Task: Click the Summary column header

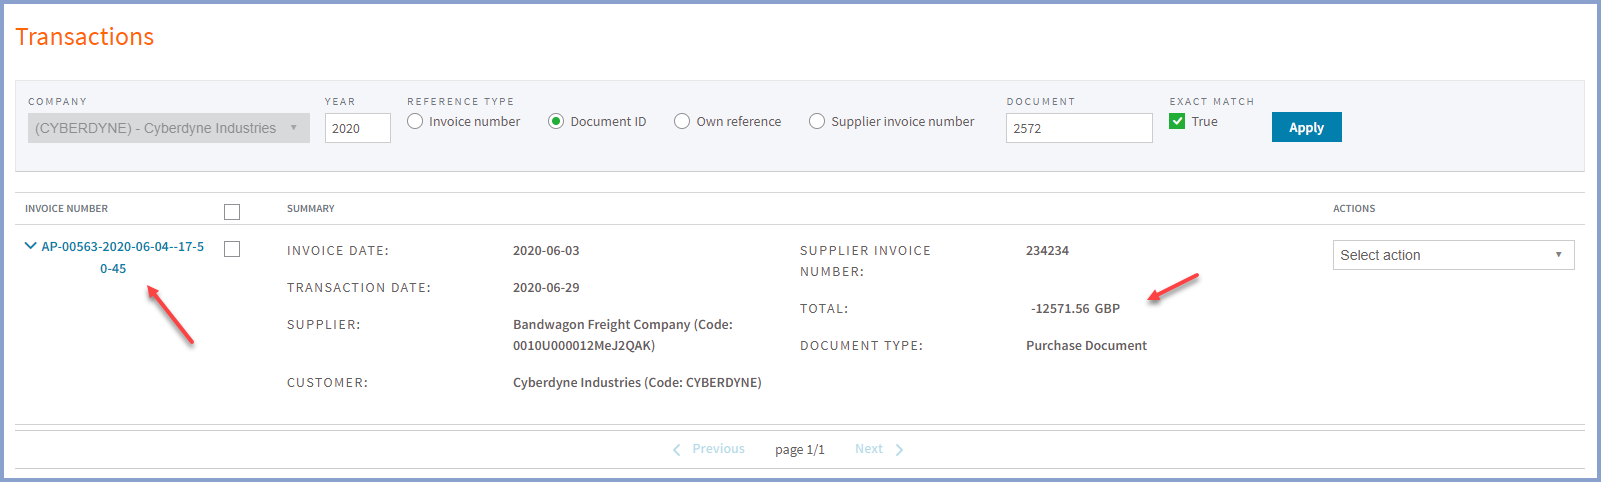Action: click(x=311, y=209)
